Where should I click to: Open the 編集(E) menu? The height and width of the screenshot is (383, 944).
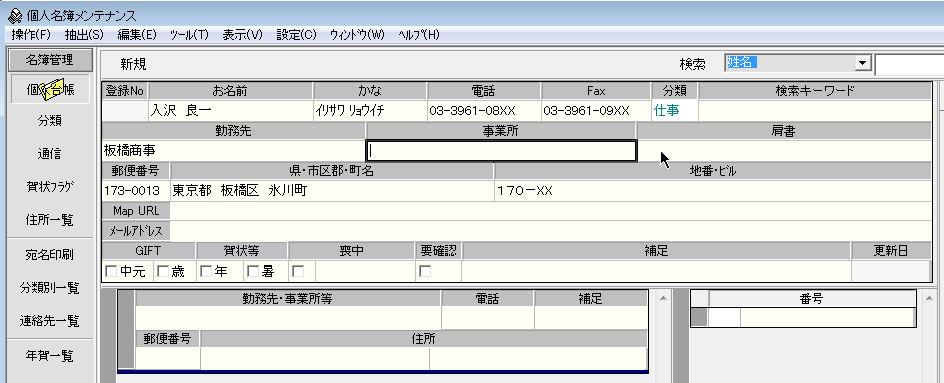click(137, 35)
